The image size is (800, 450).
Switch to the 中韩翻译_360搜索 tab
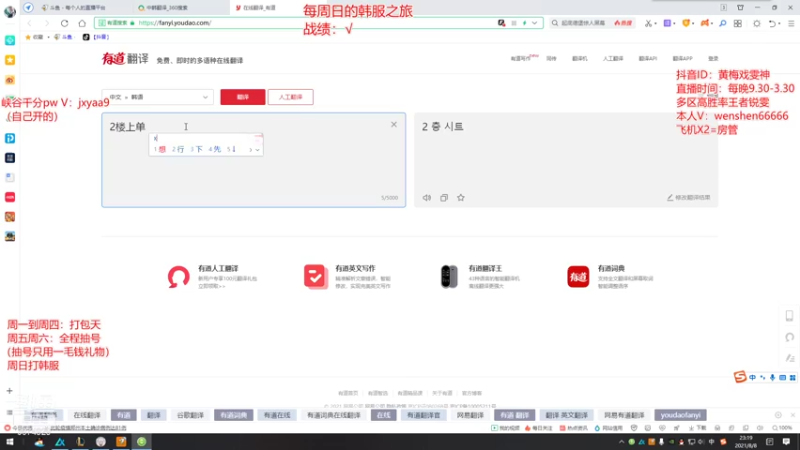click(168, 8)
